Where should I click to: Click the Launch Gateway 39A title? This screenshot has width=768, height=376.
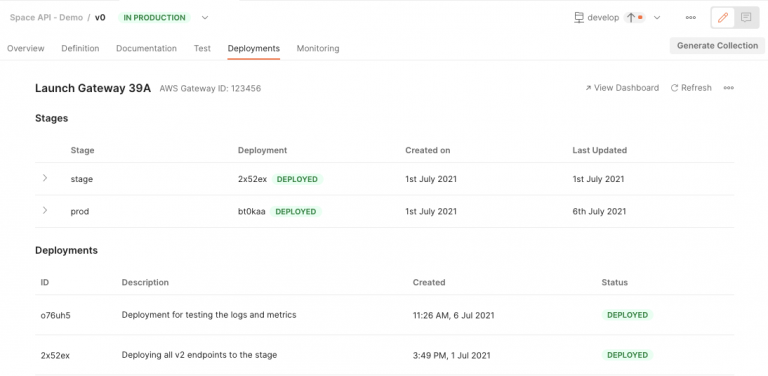(x=93, y=88)
